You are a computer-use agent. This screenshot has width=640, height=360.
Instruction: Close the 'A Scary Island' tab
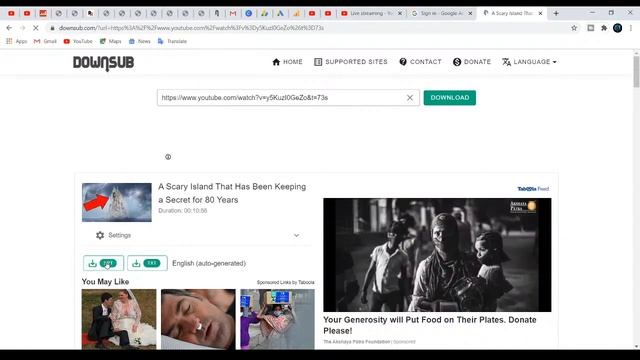pyautogui.click(x=540, y=13)
